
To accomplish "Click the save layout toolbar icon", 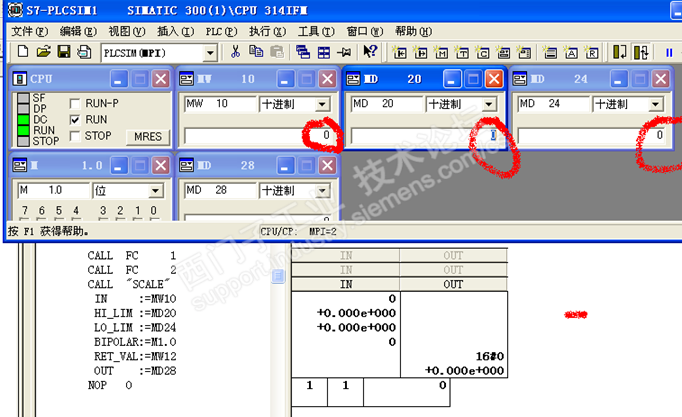I will pos(84,52).
